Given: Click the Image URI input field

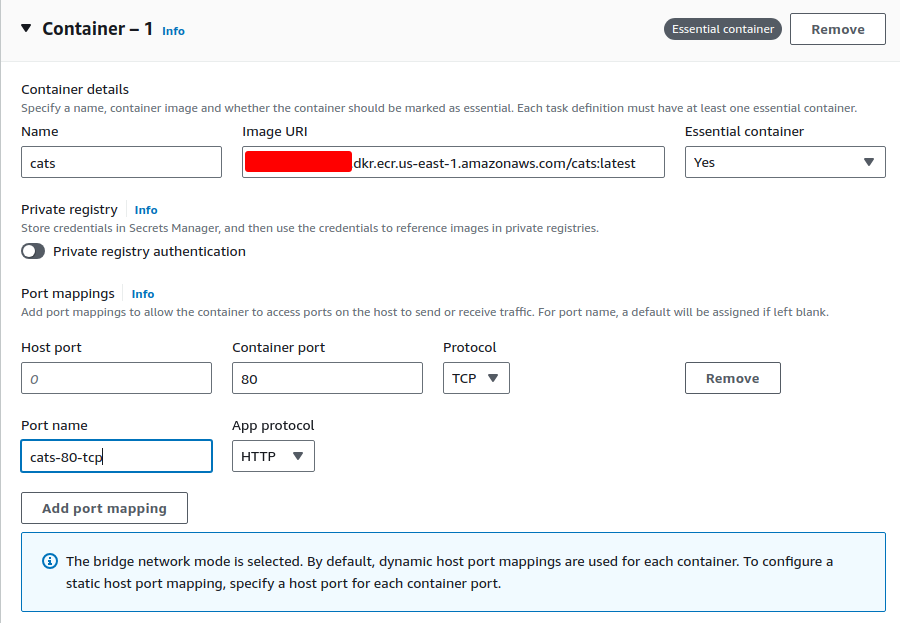Looking at the screenshot, I should tap(453, 162).
